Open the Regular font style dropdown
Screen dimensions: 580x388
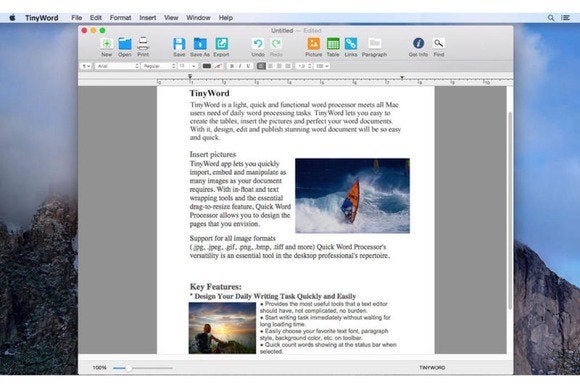[x=158, y=66]
